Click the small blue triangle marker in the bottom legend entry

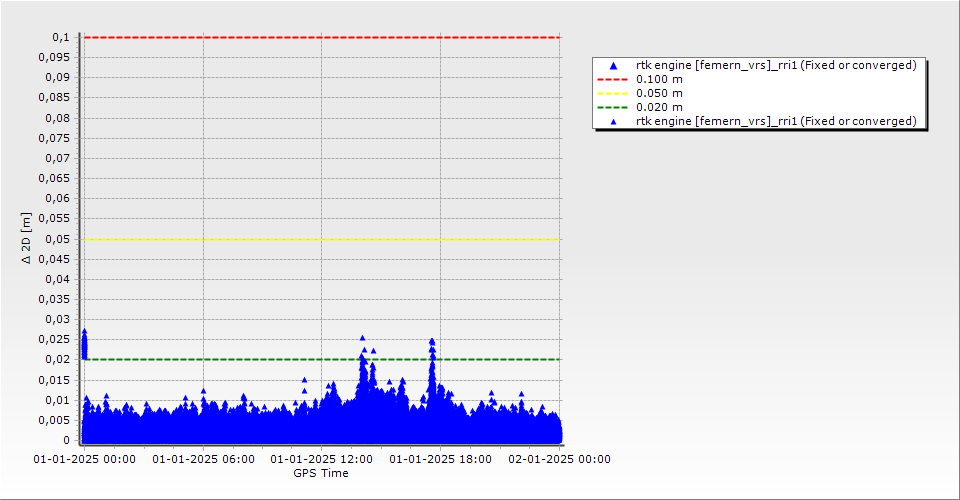pos(614,121)
